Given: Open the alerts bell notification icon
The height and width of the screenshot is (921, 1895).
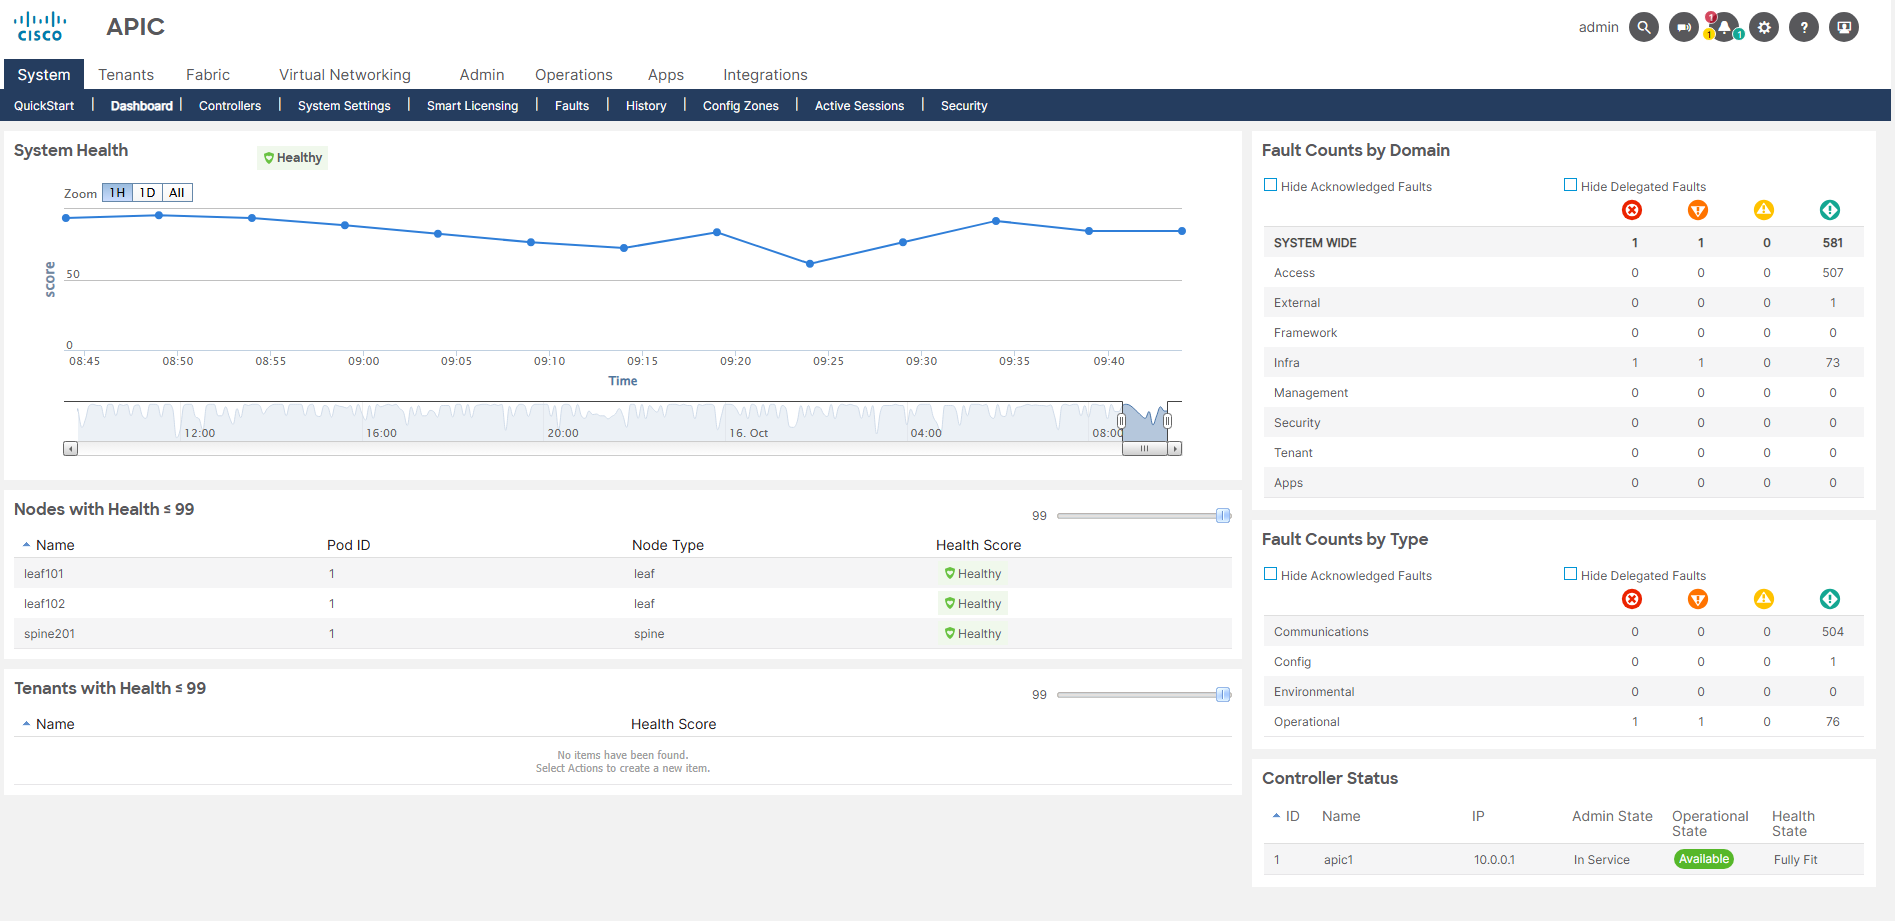Looking at the screenshot, I should (x=1724, y=27).
